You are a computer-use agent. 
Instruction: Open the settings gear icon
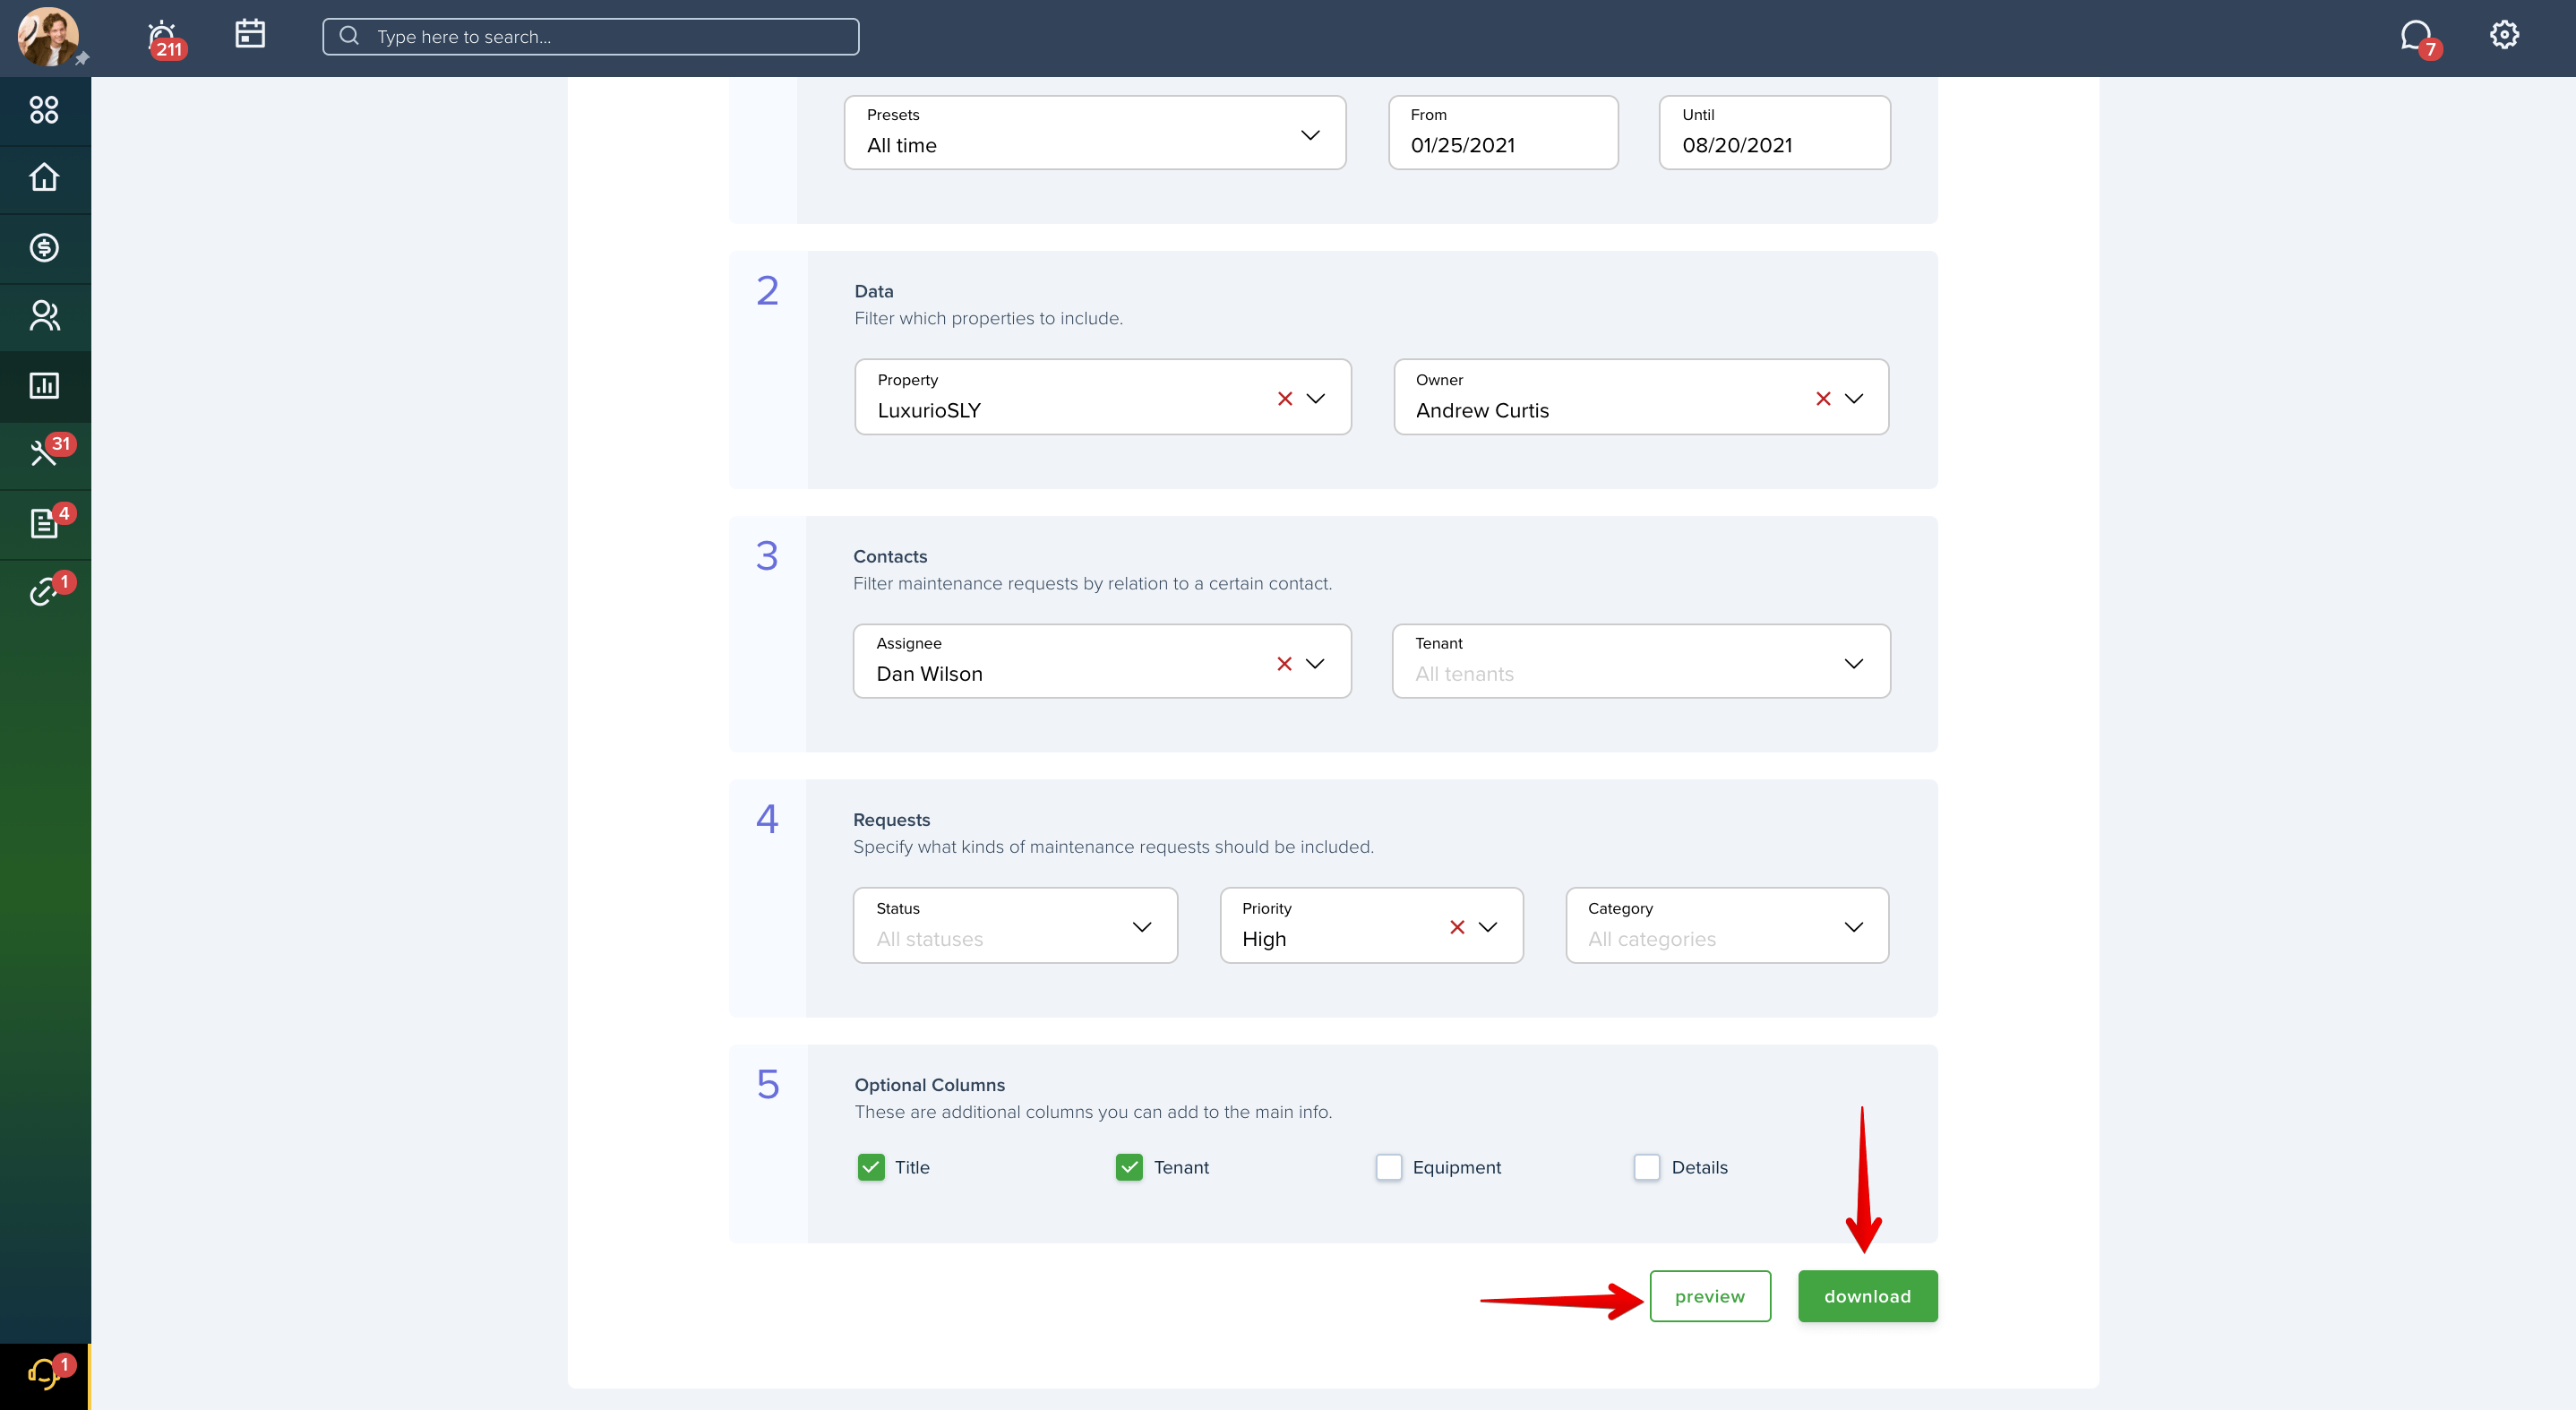pyautogui.click(x=2504, y=35)
